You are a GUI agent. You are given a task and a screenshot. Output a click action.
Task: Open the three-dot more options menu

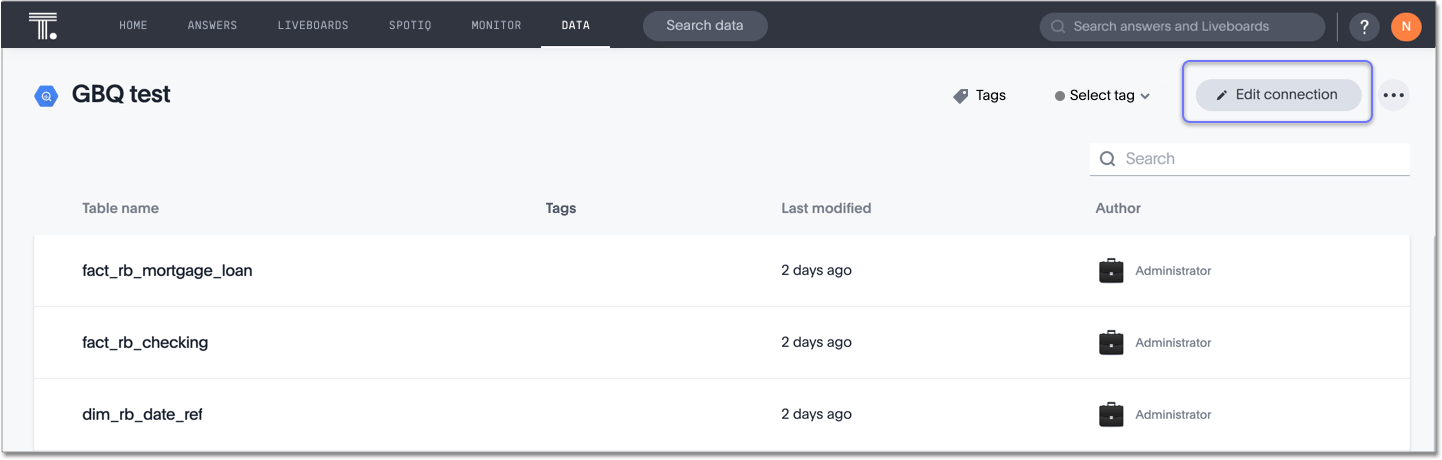(x=1393, y=96)
